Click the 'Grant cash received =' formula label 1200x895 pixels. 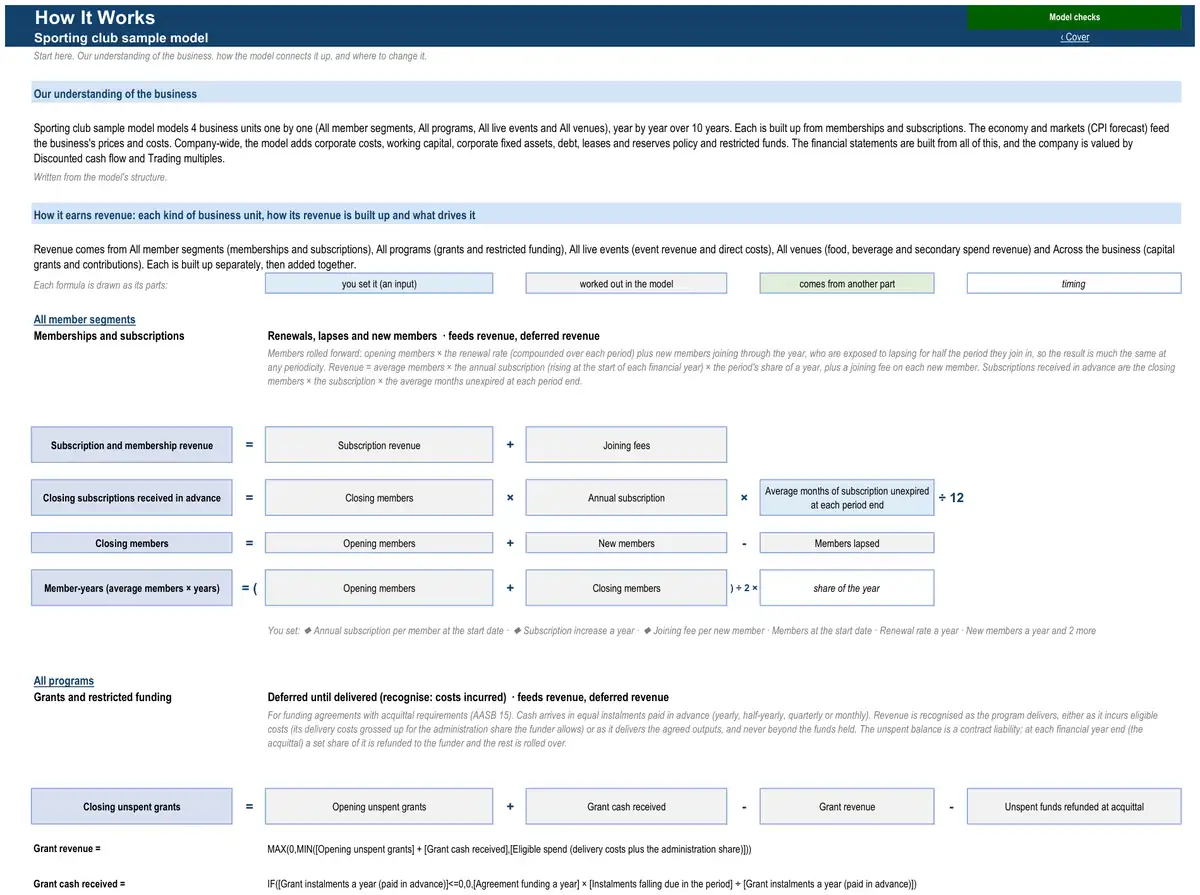click(80, 884)
